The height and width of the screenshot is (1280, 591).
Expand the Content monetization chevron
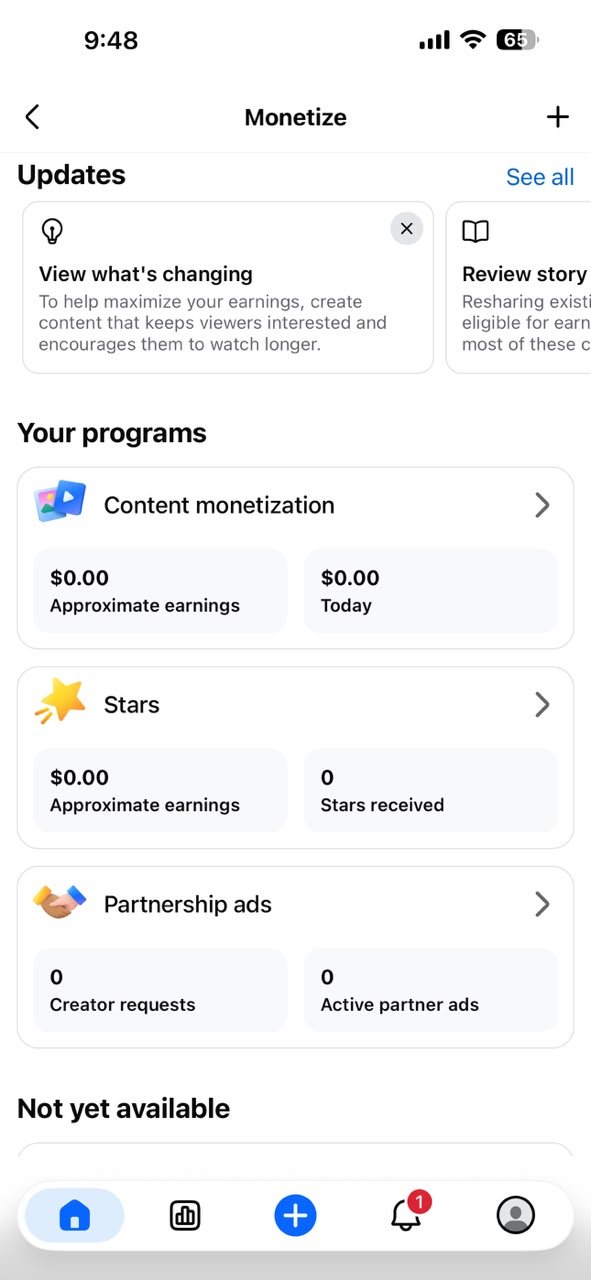click(542, 505)
